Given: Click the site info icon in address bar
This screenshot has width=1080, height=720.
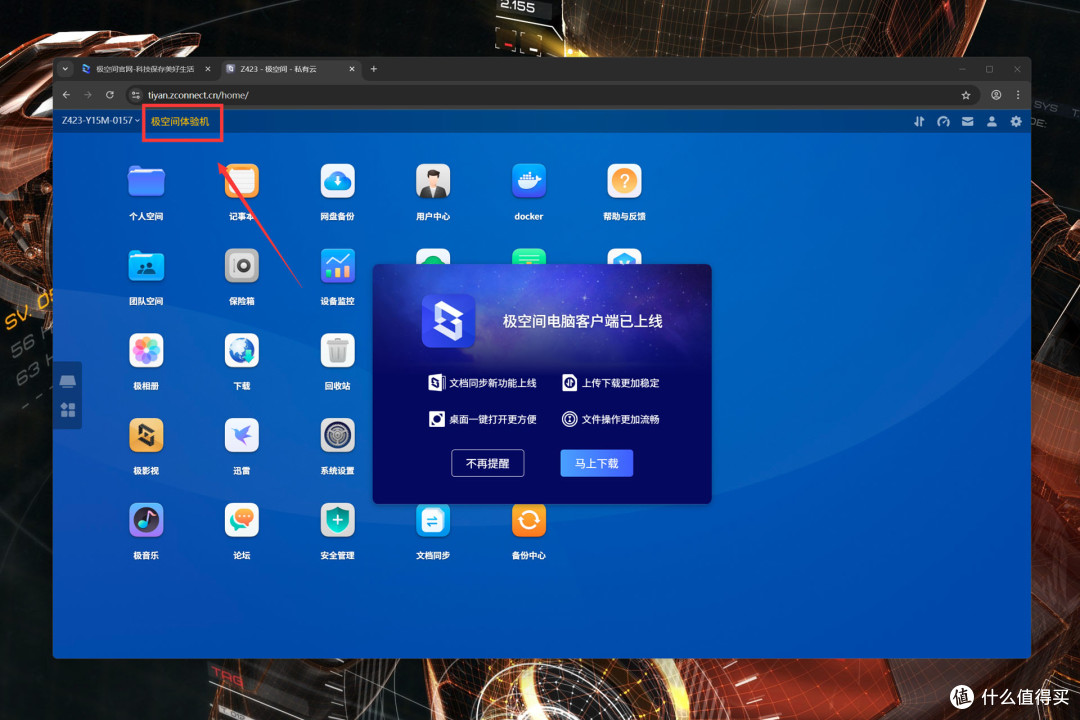Looking at the screenshot, I should (x=136, y=95).
